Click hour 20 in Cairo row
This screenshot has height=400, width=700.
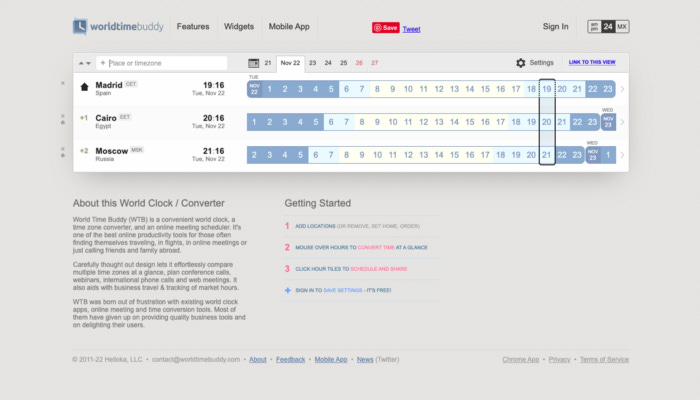pyautogui.click(x=547, y=122)
